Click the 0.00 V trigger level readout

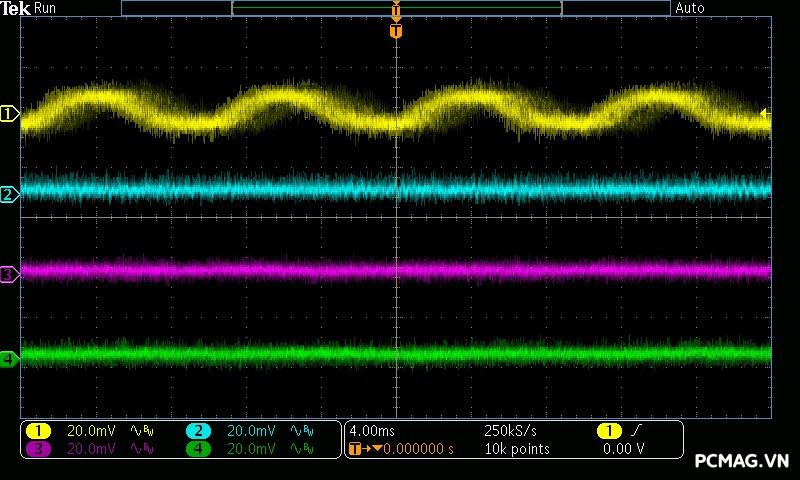coord(623,449)
